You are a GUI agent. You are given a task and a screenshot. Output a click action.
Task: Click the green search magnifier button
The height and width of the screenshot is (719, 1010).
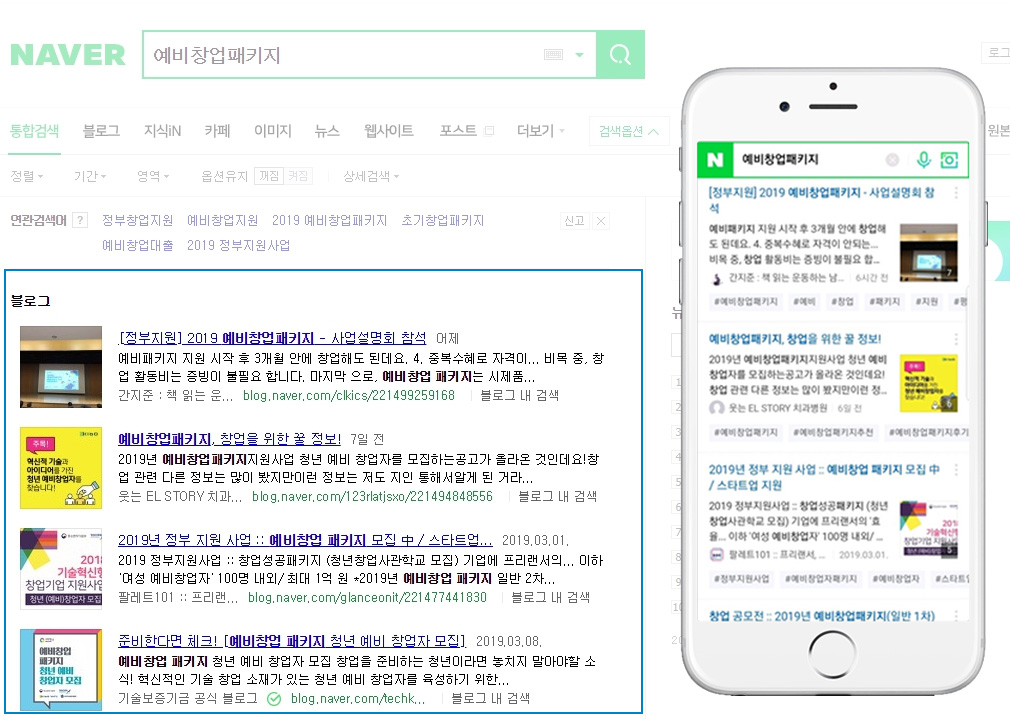click(x=620, y=55)
